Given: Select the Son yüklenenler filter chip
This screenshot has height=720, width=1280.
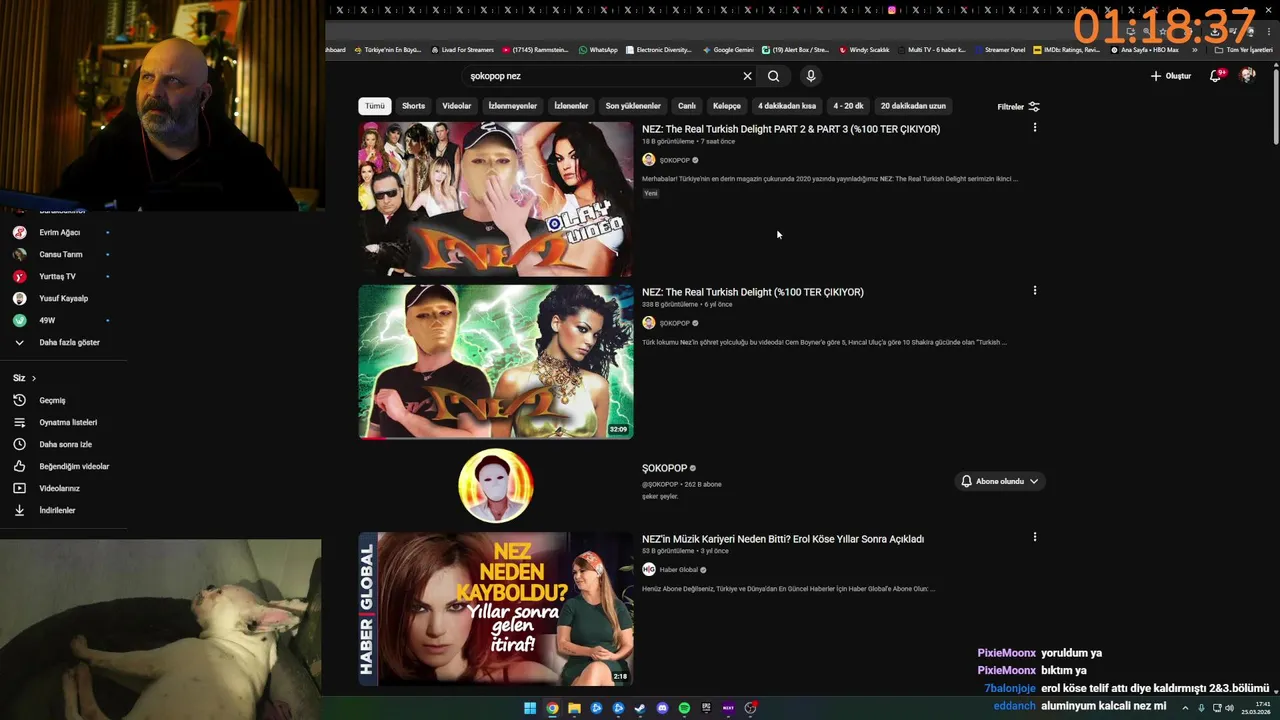Looking at the screenshot, I should point(633,106).
